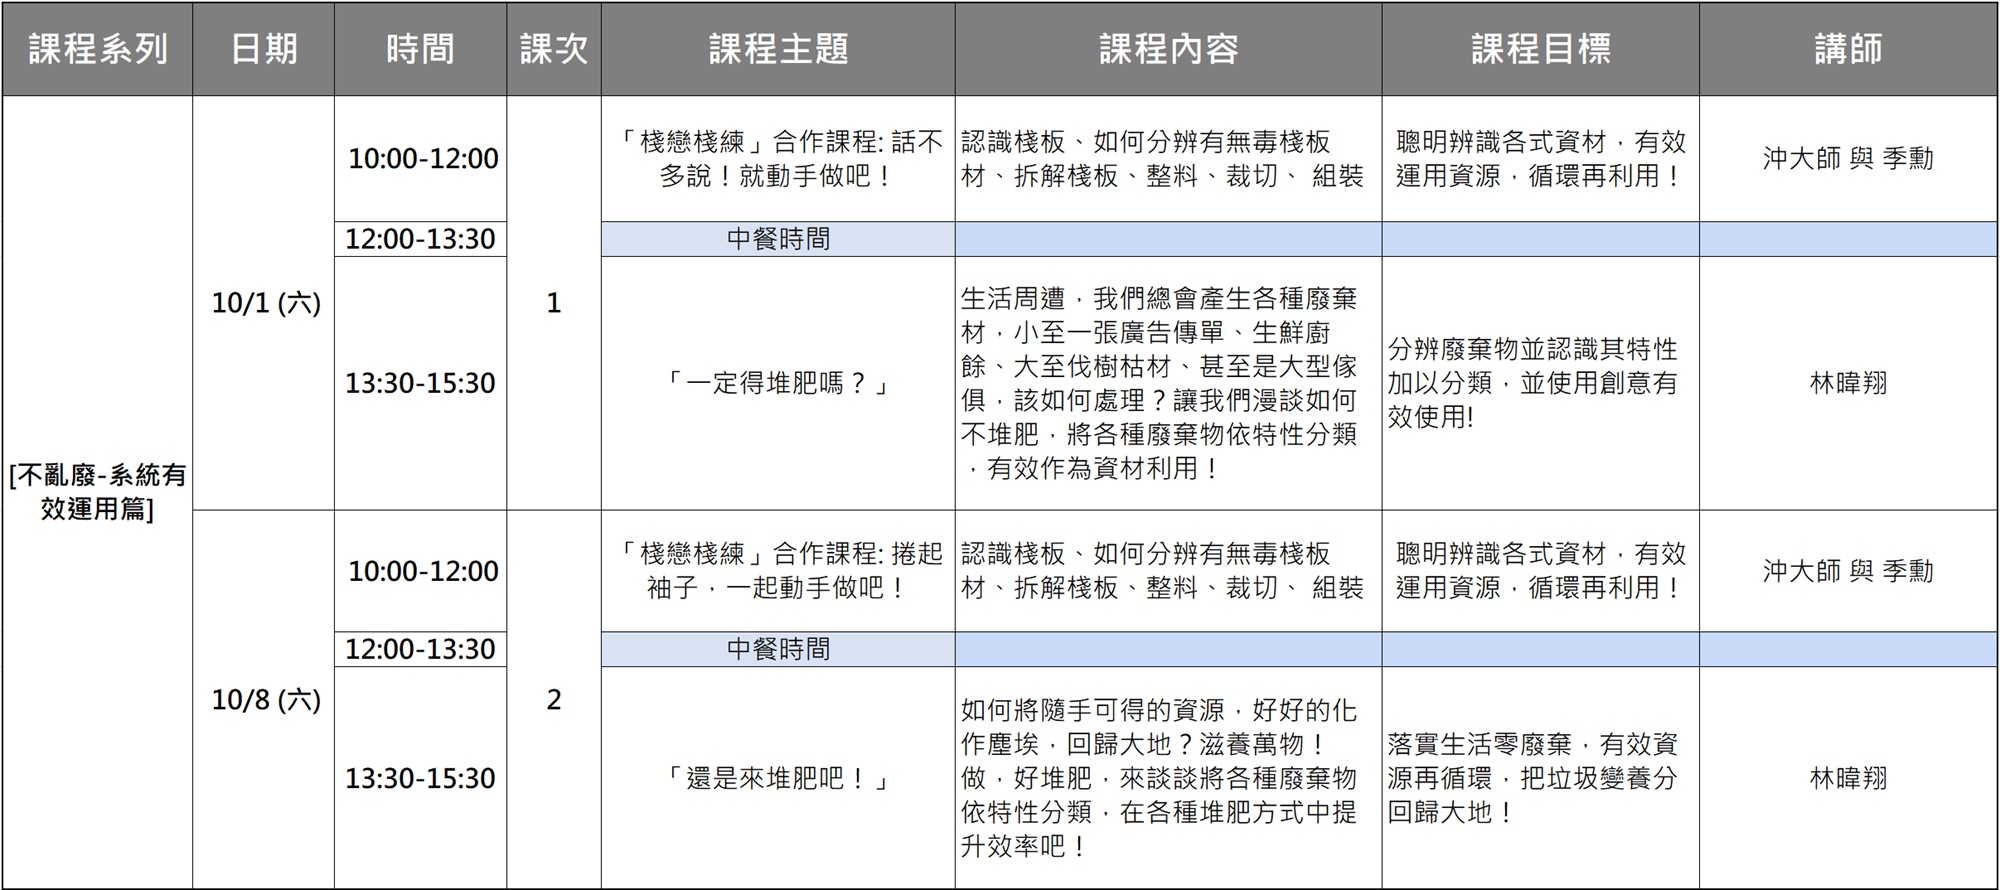Click the 課次 cell showing 2

(554, 700)
